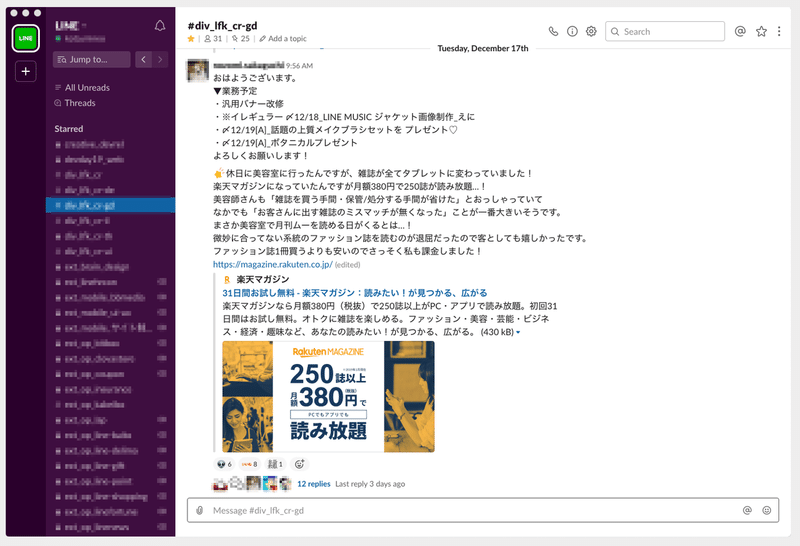This screenshot has width=800, height=546.
Task: Collapse the 430 kB image preview arrow
Action: pos(518,332)
